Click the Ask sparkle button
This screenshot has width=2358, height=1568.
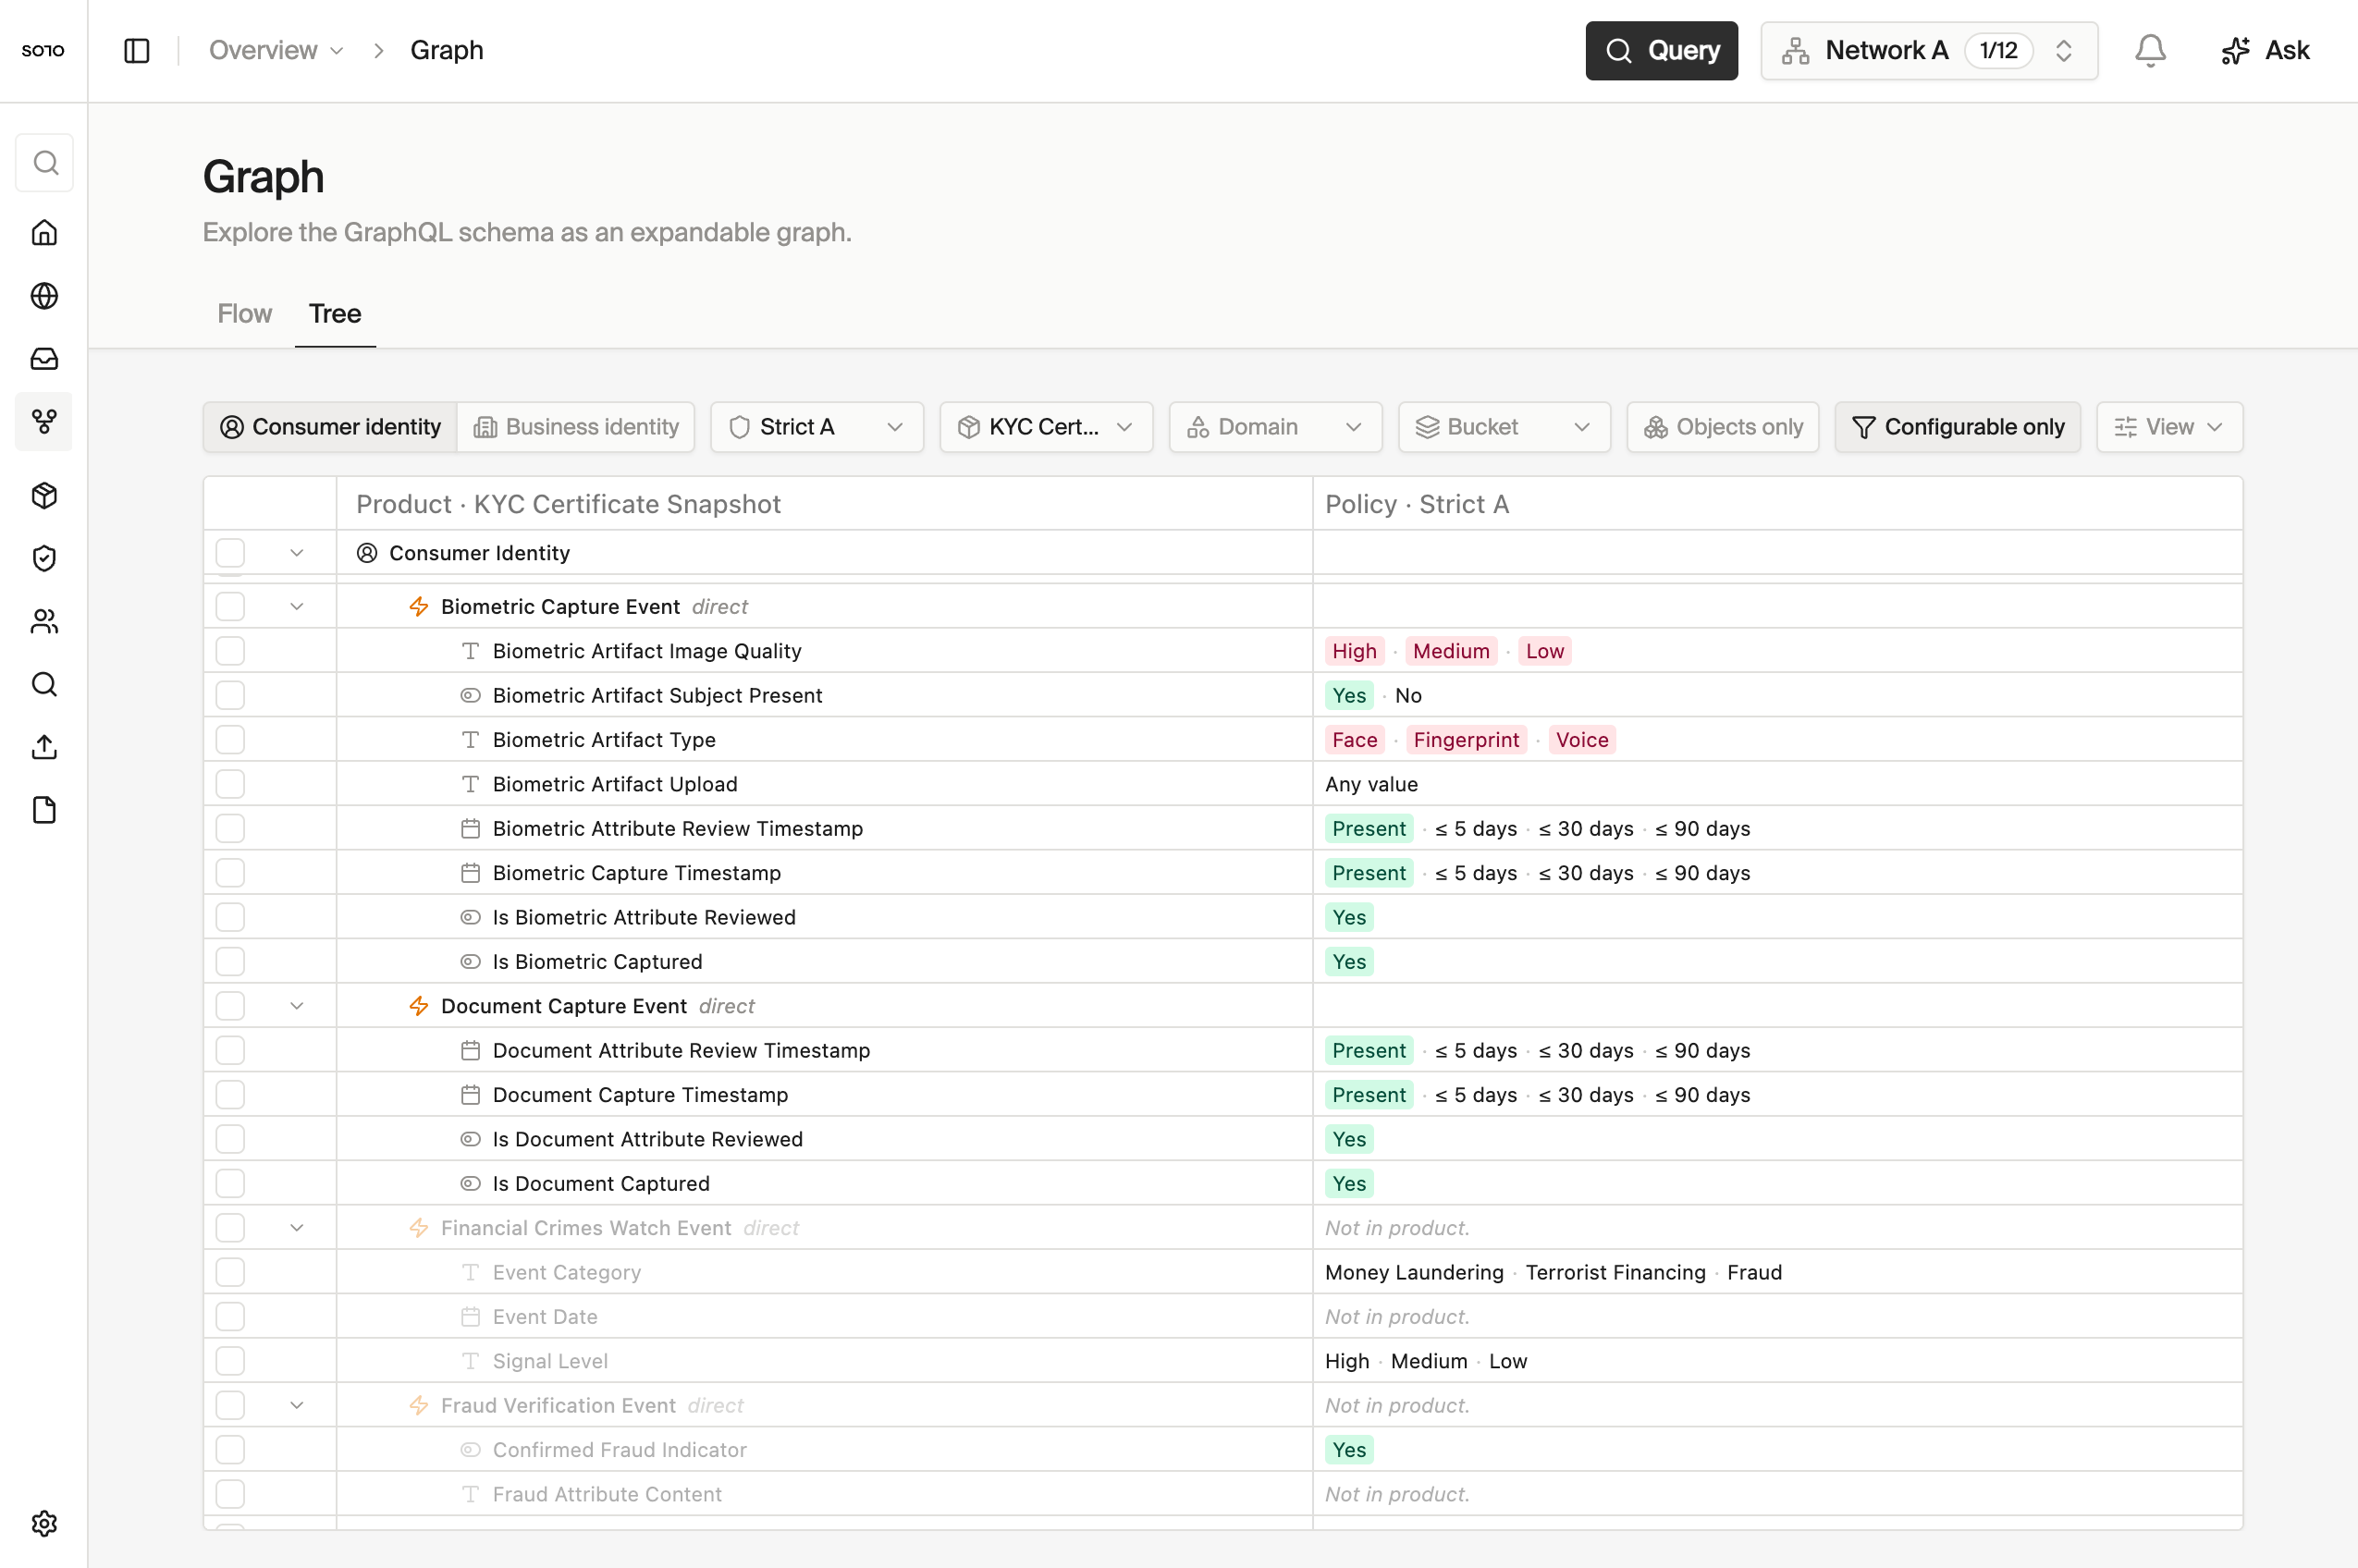2265,50
